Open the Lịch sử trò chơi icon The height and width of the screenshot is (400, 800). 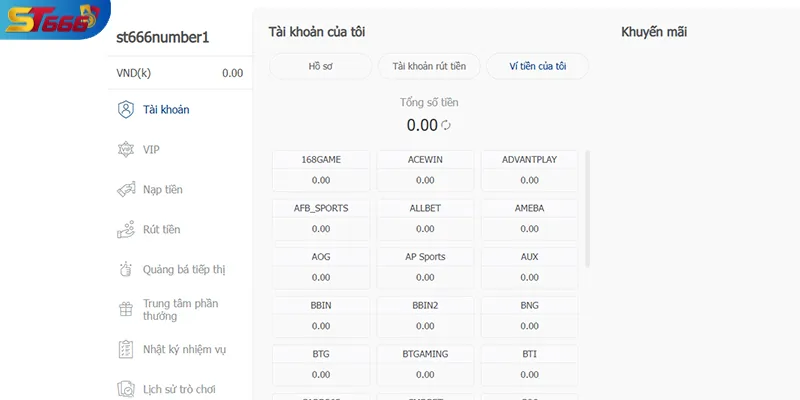[x=125, y=389]
